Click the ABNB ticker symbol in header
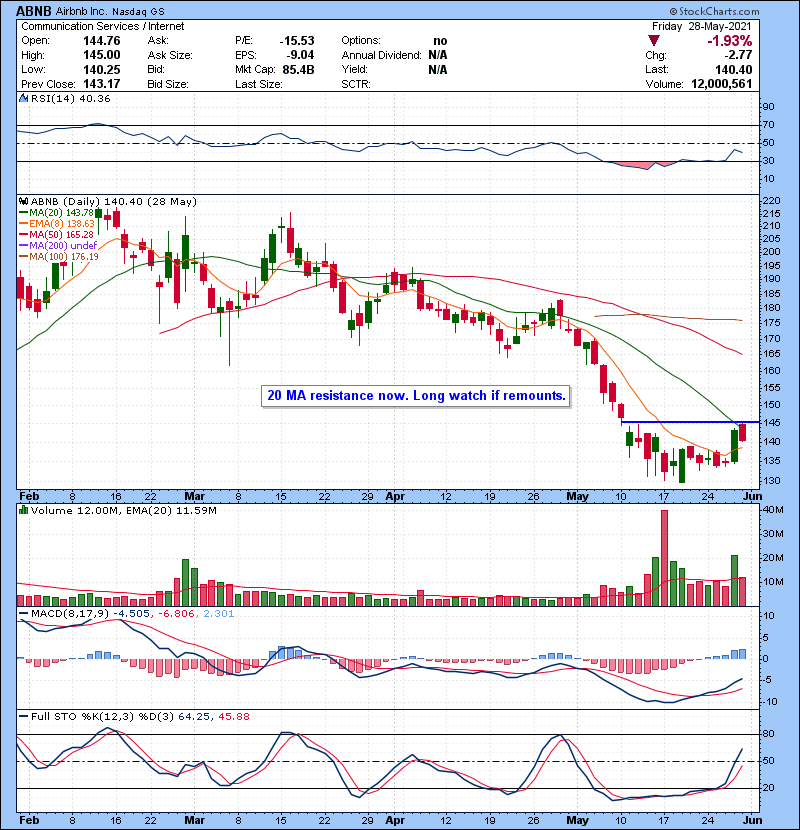Image resolution: width=800 pixels, height=830 pixels. coord(34,11)
